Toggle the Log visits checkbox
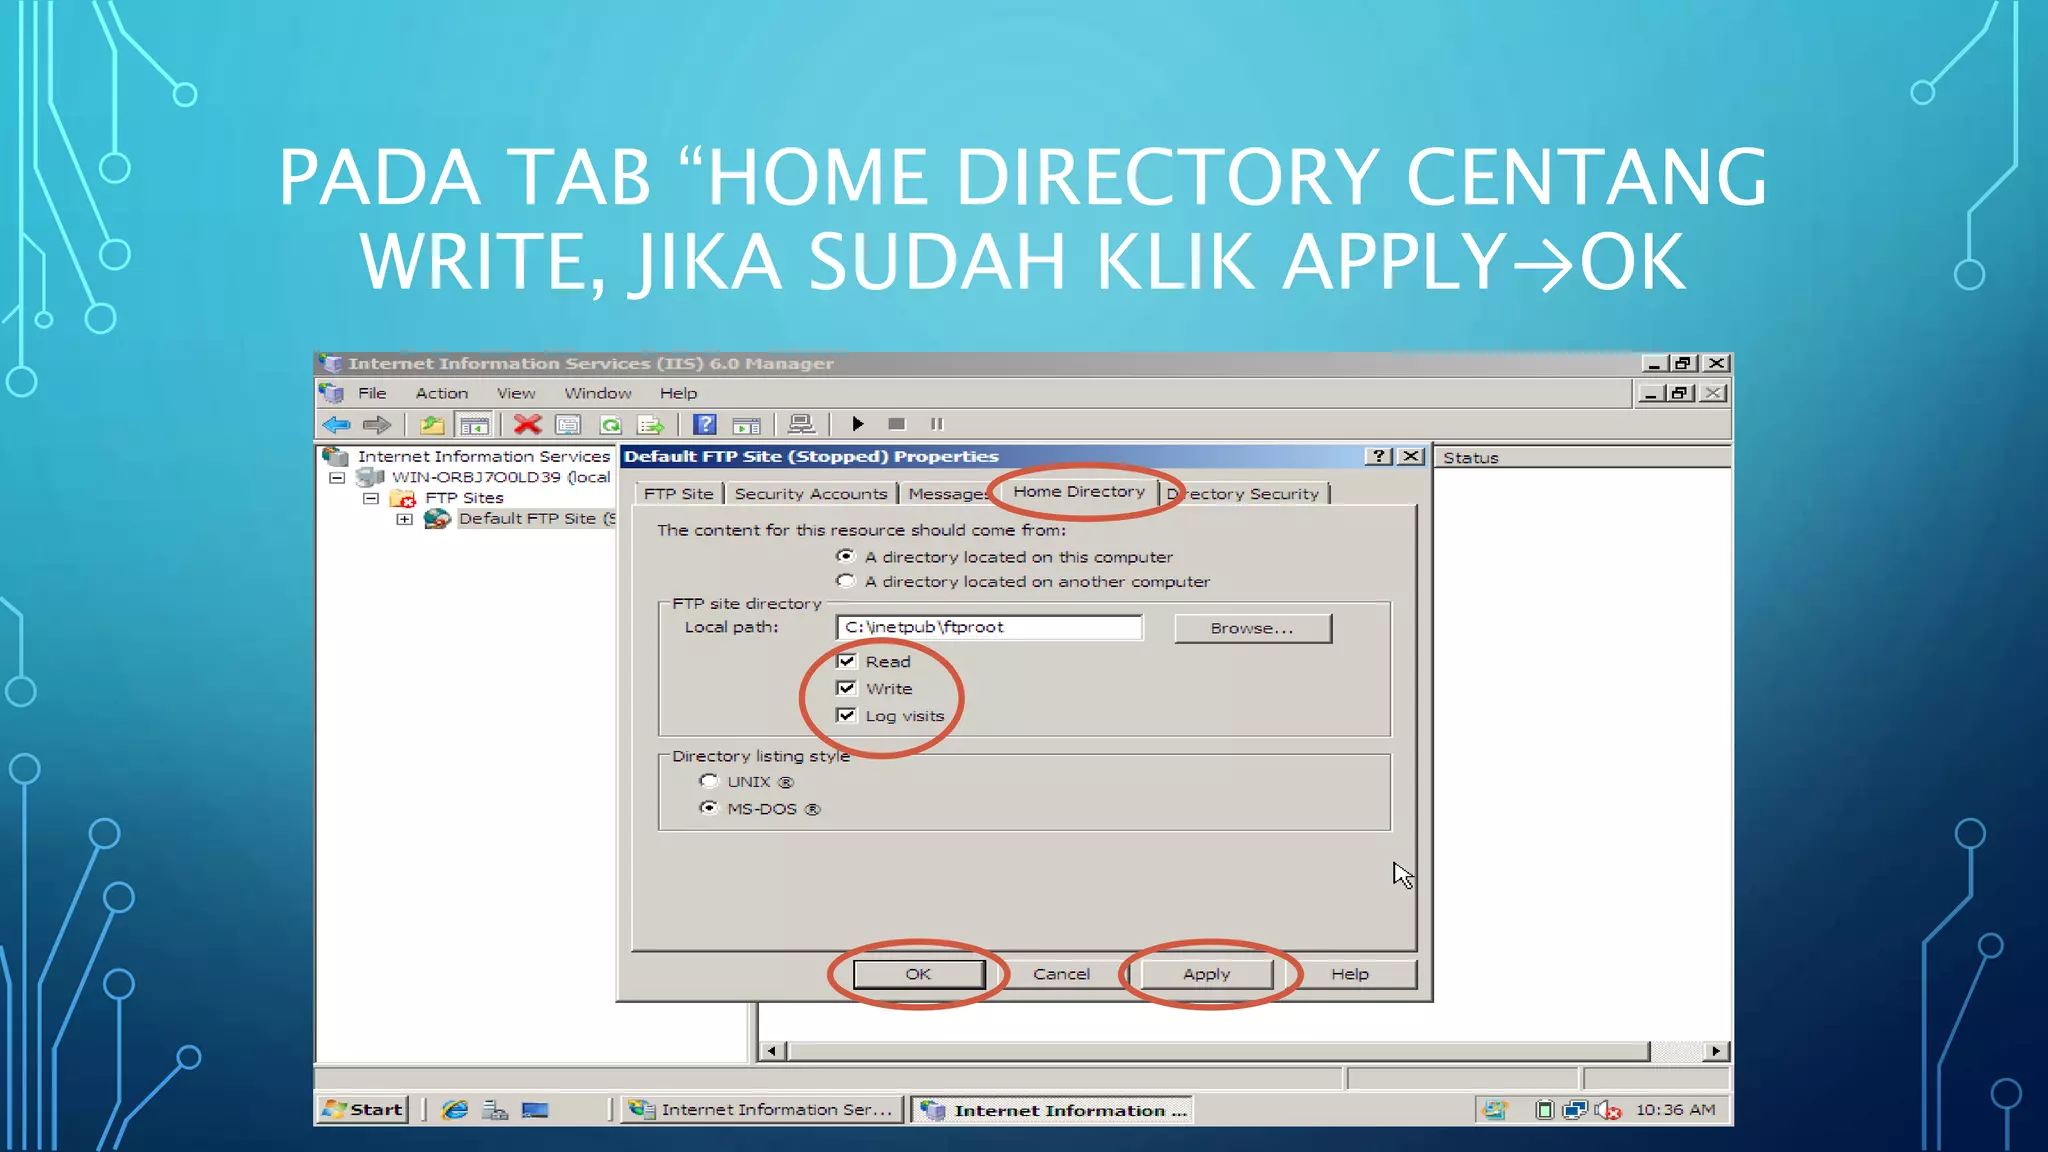 846,715
